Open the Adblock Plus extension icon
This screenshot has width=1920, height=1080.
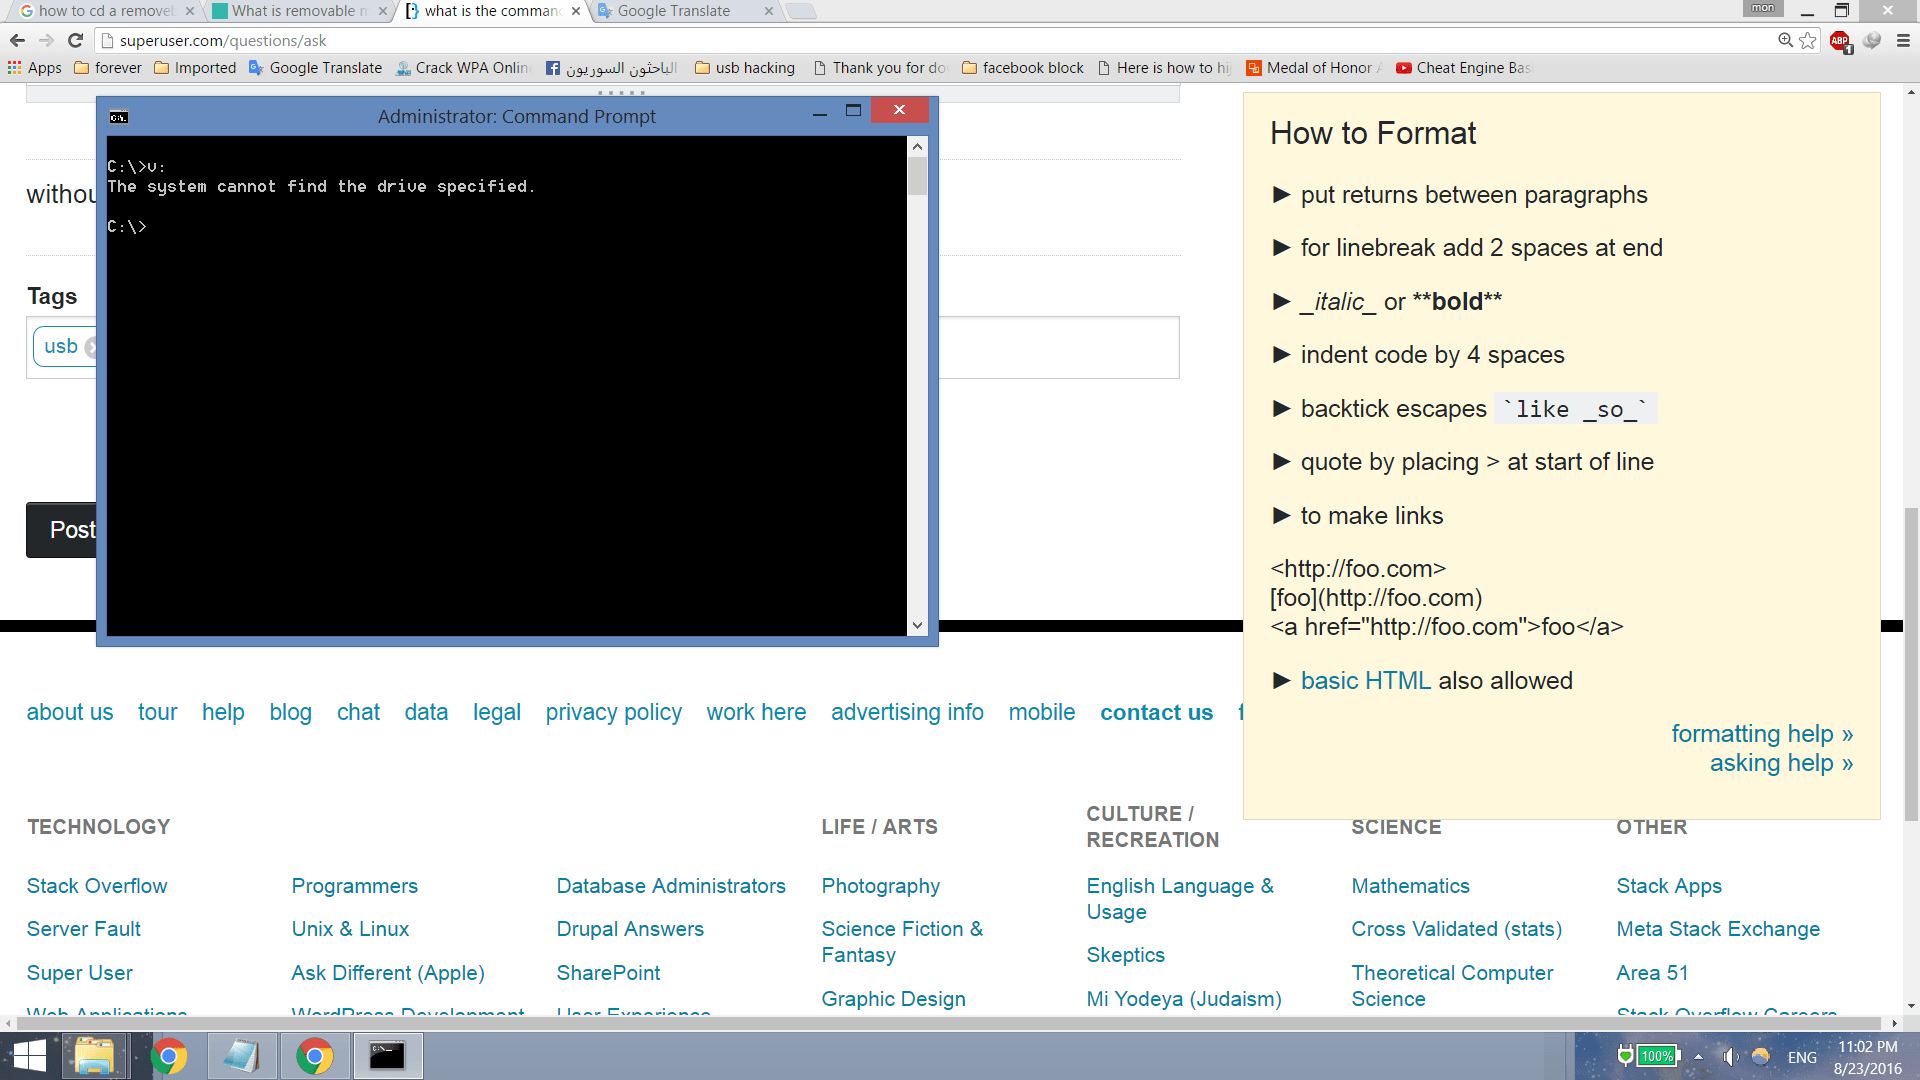tap(1840, 40)
